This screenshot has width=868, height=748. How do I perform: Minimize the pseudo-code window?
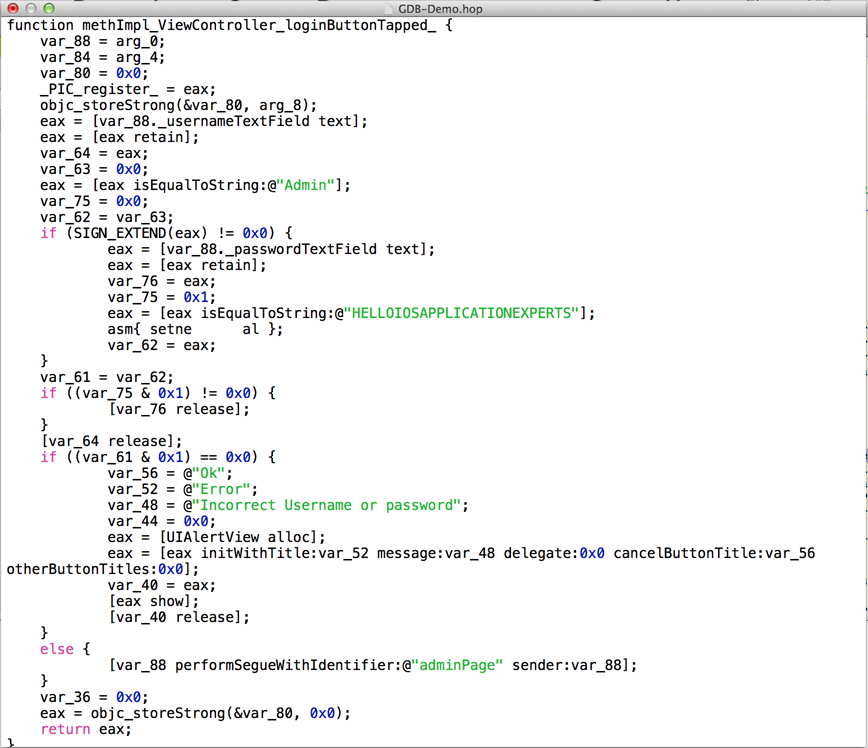[x=29, y=8]
